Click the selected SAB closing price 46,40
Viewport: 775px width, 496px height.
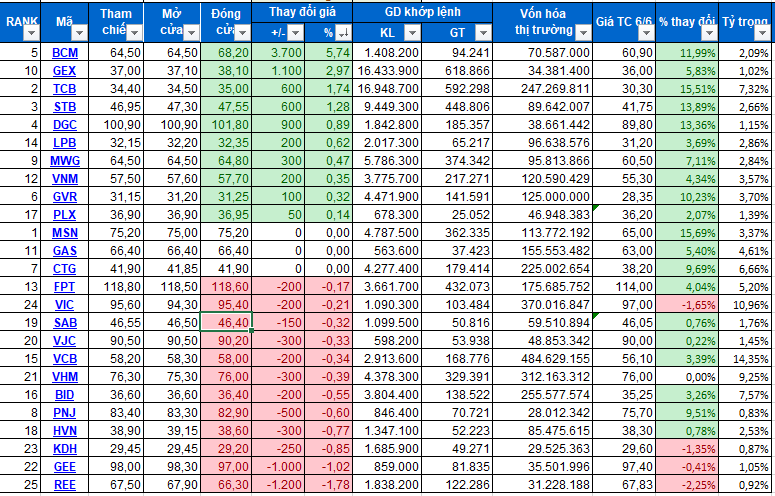(x=226, y=323)
